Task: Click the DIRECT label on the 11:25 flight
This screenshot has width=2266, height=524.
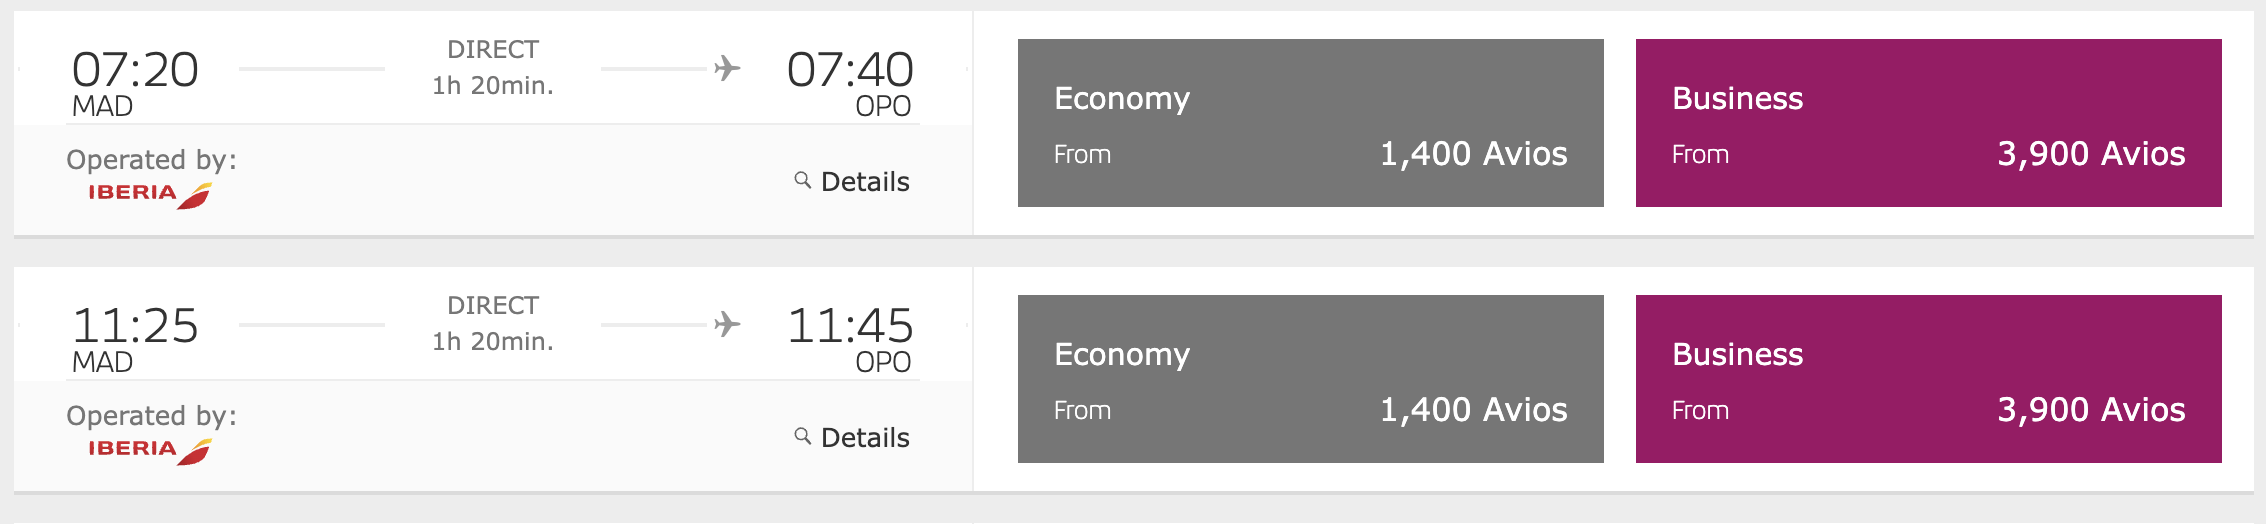Action: tap(493, 305)
